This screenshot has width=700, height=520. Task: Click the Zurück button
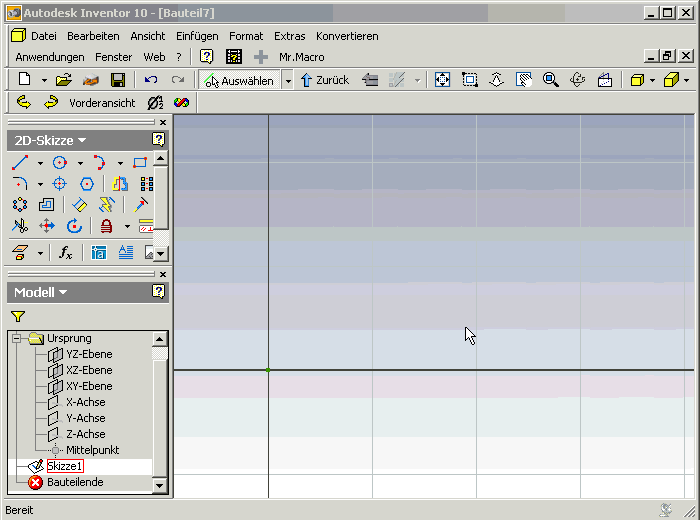pos(325,80)
